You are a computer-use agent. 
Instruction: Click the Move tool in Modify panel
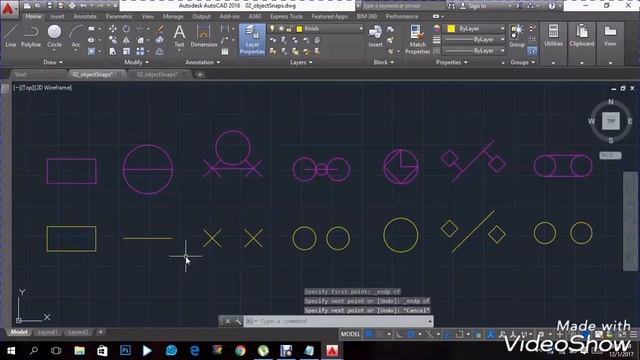click(x=113, y=29)
